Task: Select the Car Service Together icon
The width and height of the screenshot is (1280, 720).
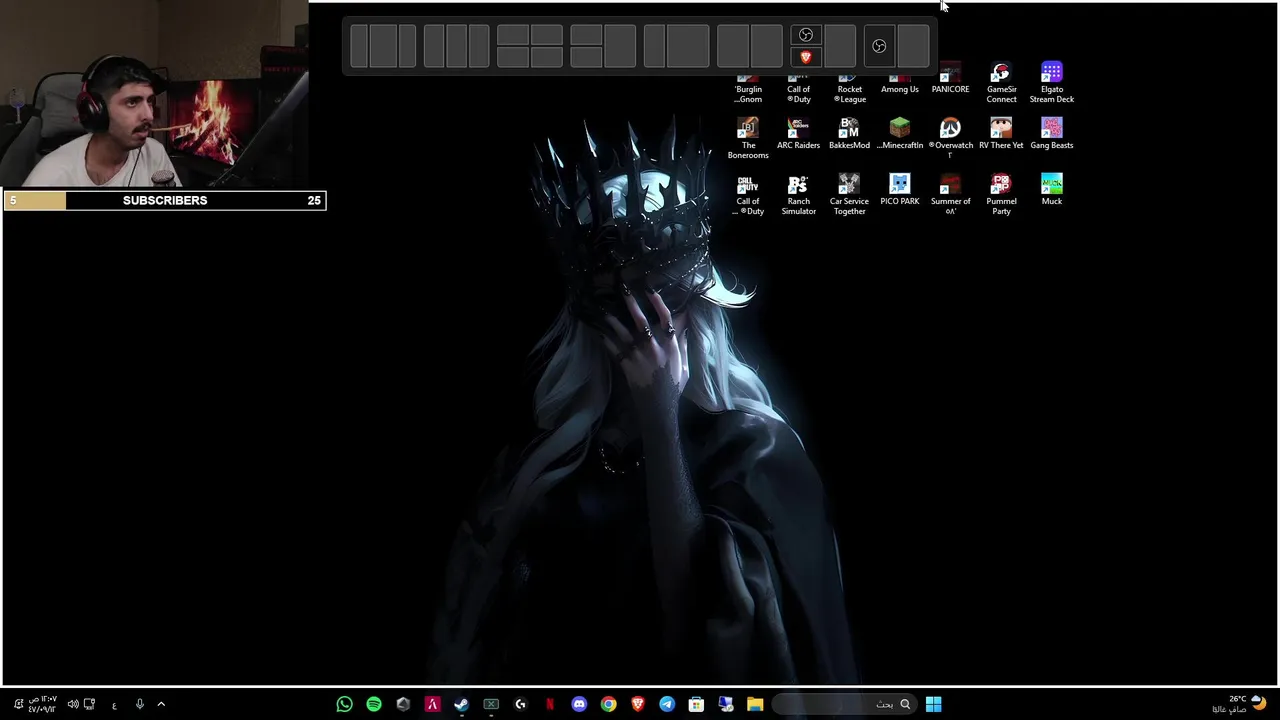Action: tap(849, 195)
